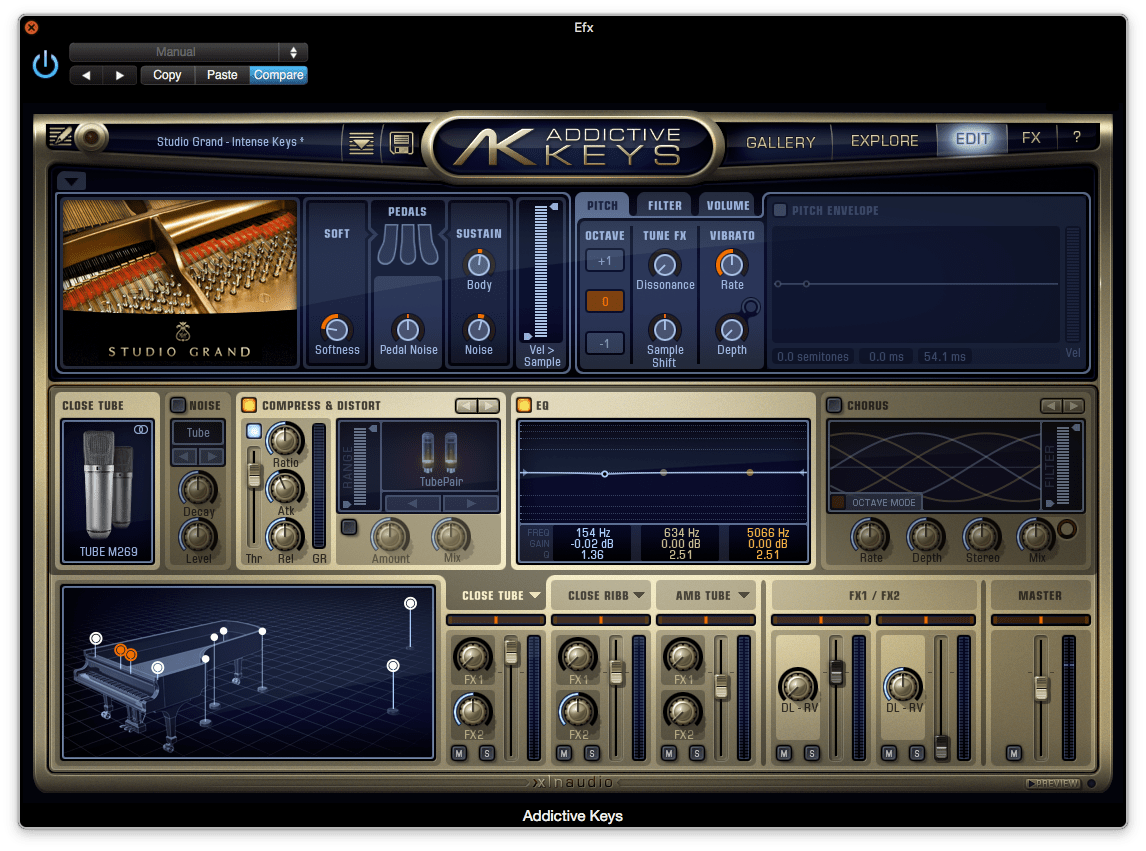Click the three pedals icon
1146x851 pixels.
click(408, 244)
